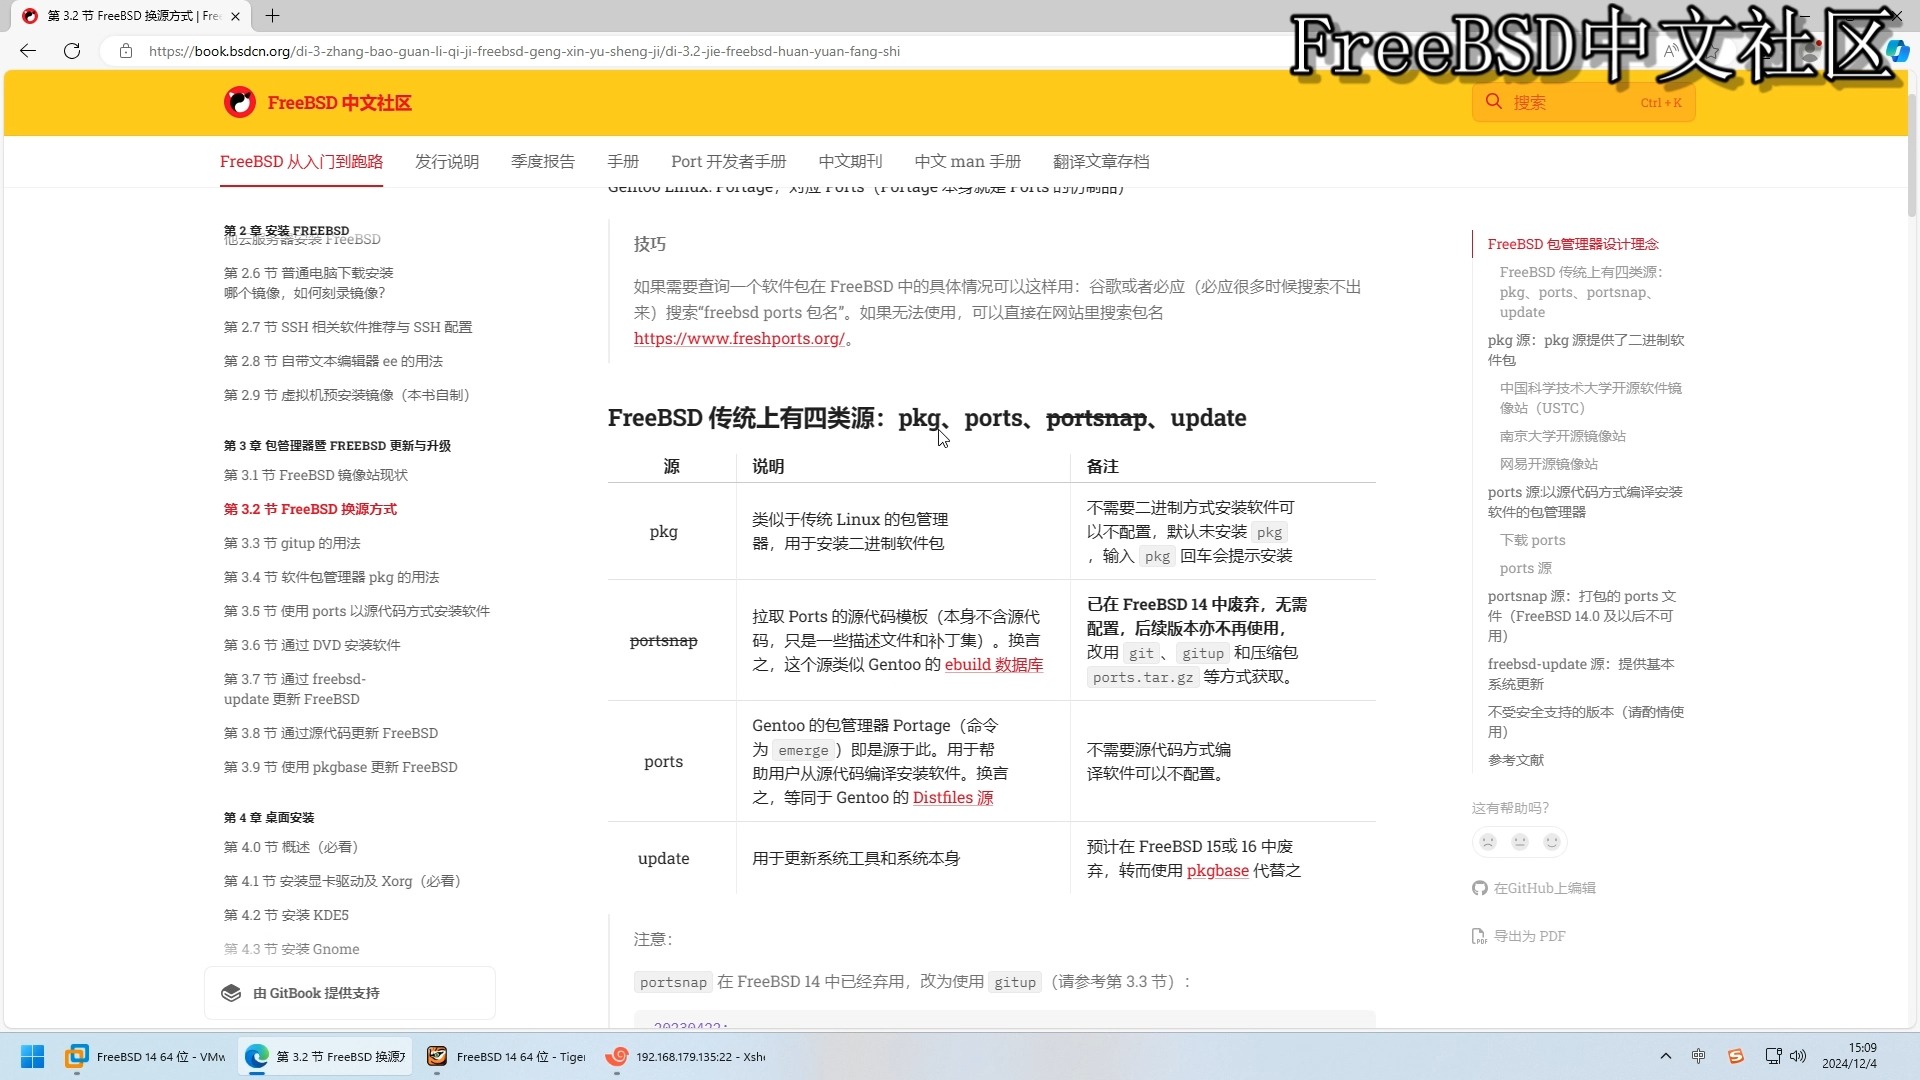Open sidebar 第 4.2 节 安装 KDE5
The height and width of the screenshot is (1080, 1920).
click(287, 915)
